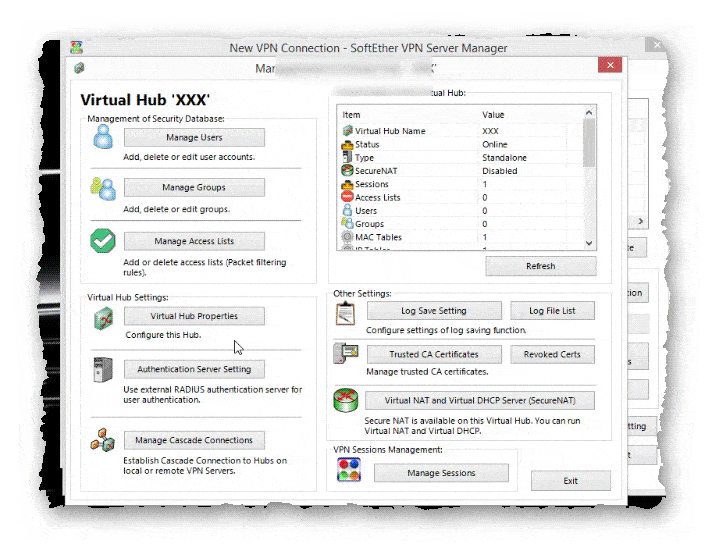704x544 pixels.
Task: Click the colorful VPN Sessions icon
Action: 349,470
